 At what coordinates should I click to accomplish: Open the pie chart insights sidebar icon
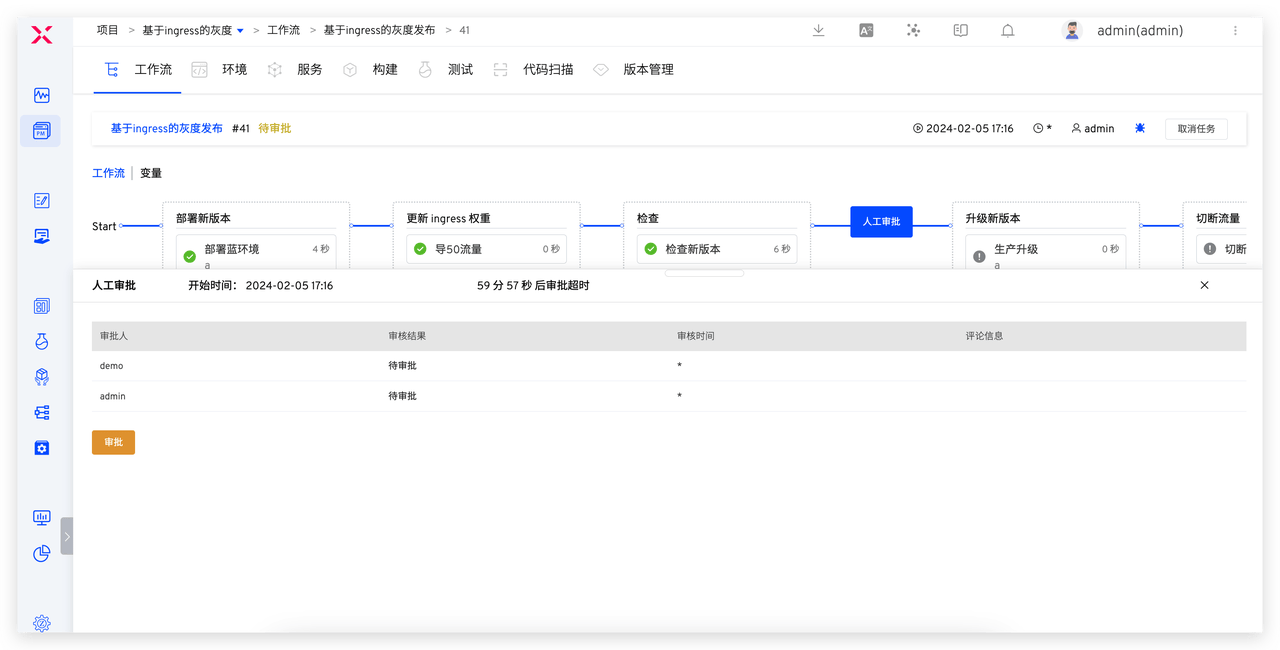(x=41, y=554)
